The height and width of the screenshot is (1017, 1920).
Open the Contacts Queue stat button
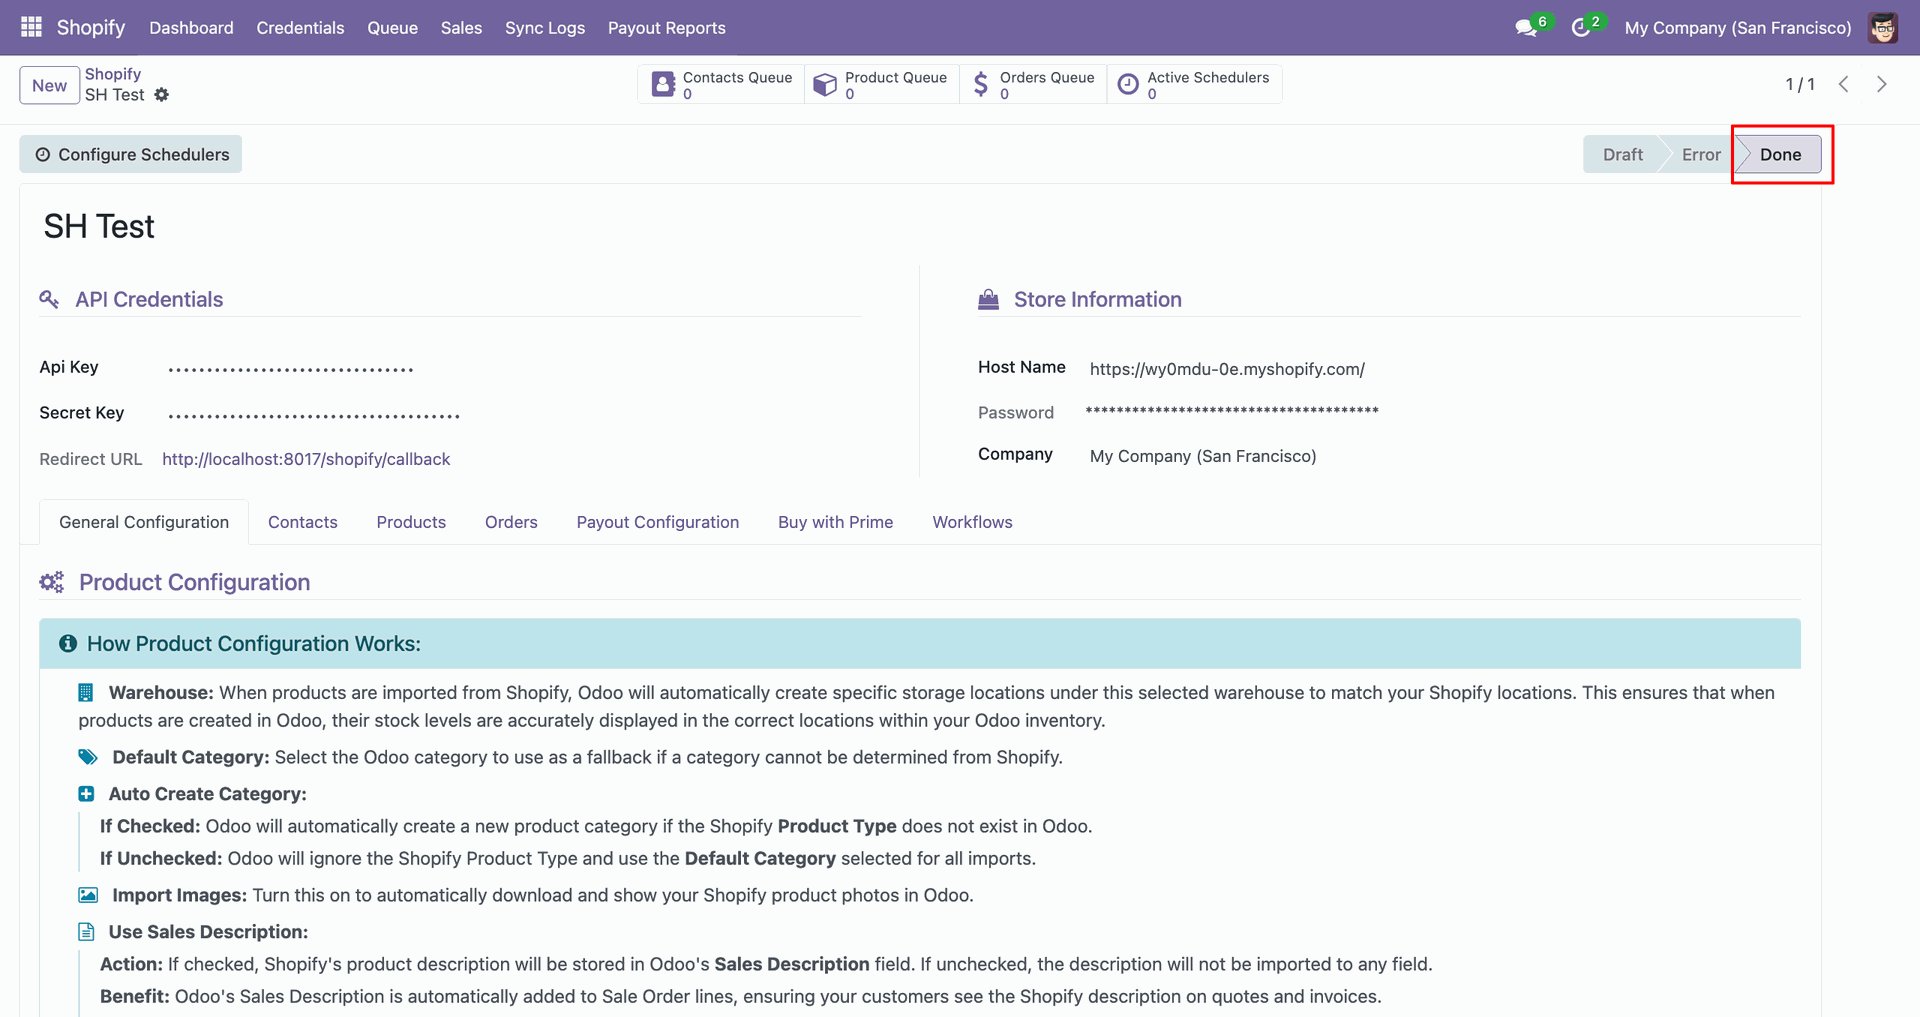point(721,84)
